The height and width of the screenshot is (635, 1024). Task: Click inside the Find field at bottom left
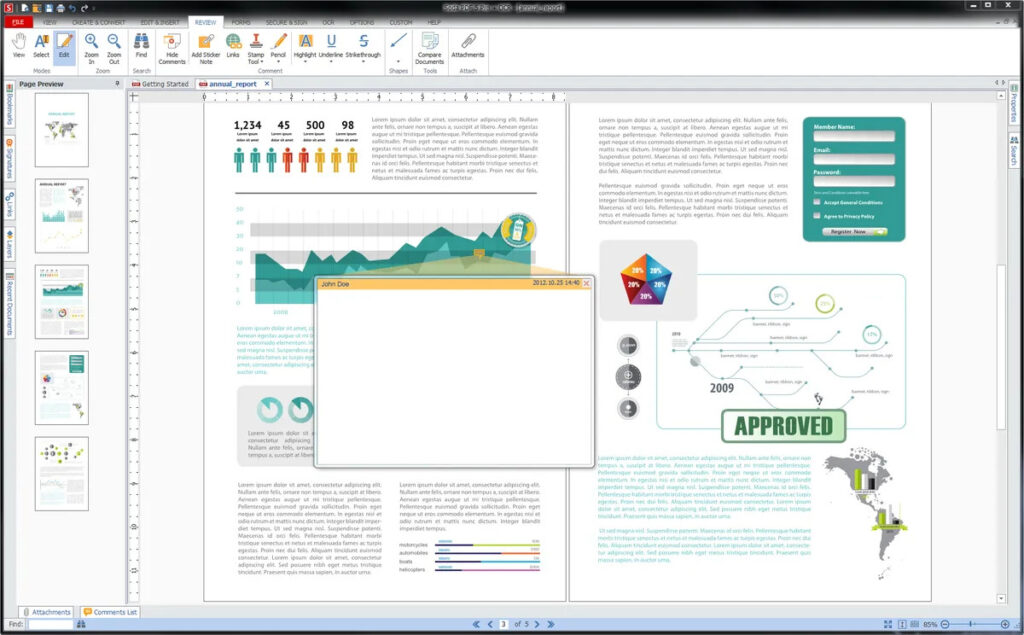click(x=48, y=622)
